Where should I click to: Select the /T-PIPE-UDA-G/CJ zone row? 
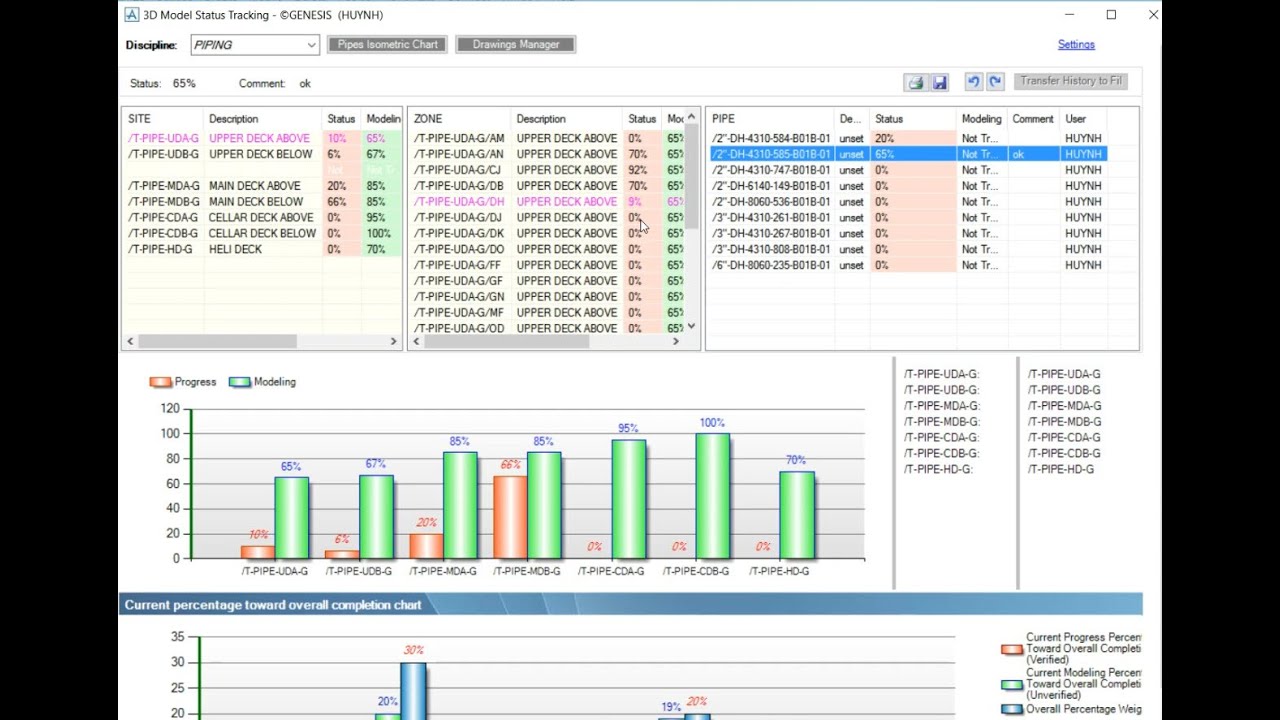click(549, 170)
